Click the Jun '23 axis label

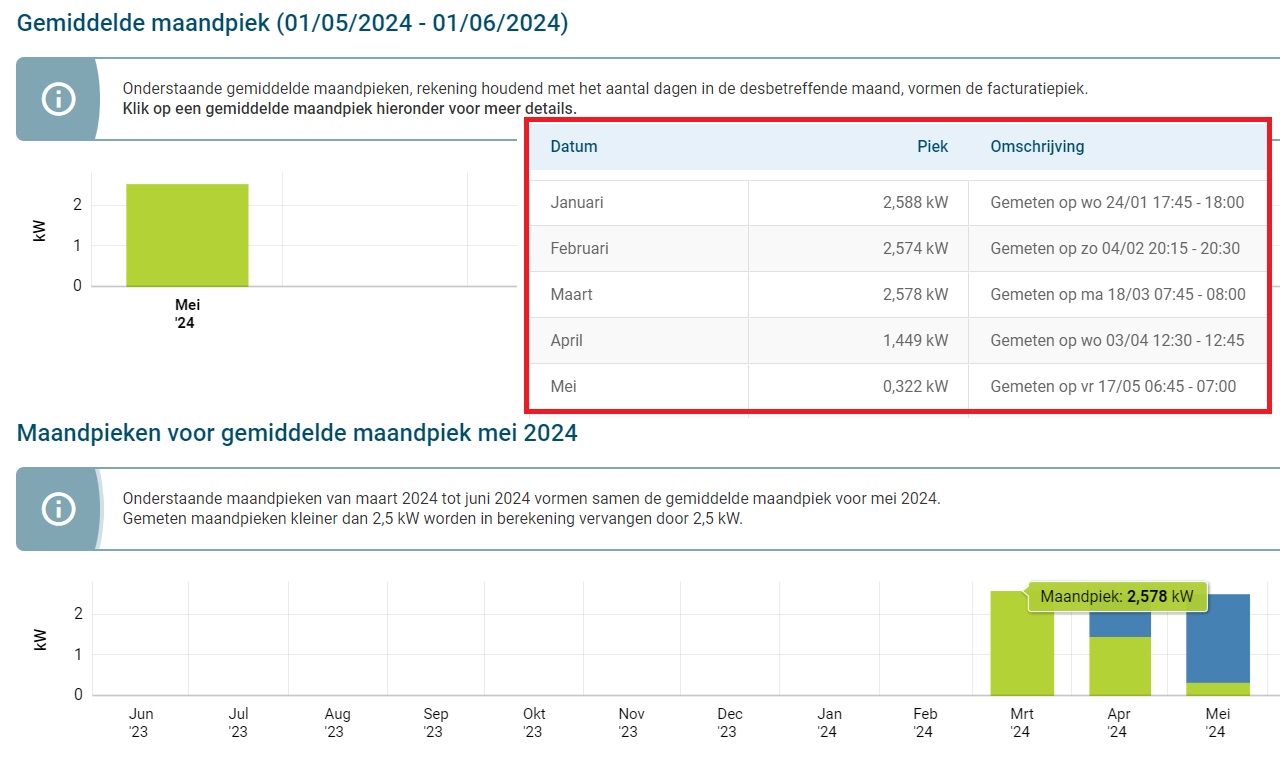pos(141,723)
